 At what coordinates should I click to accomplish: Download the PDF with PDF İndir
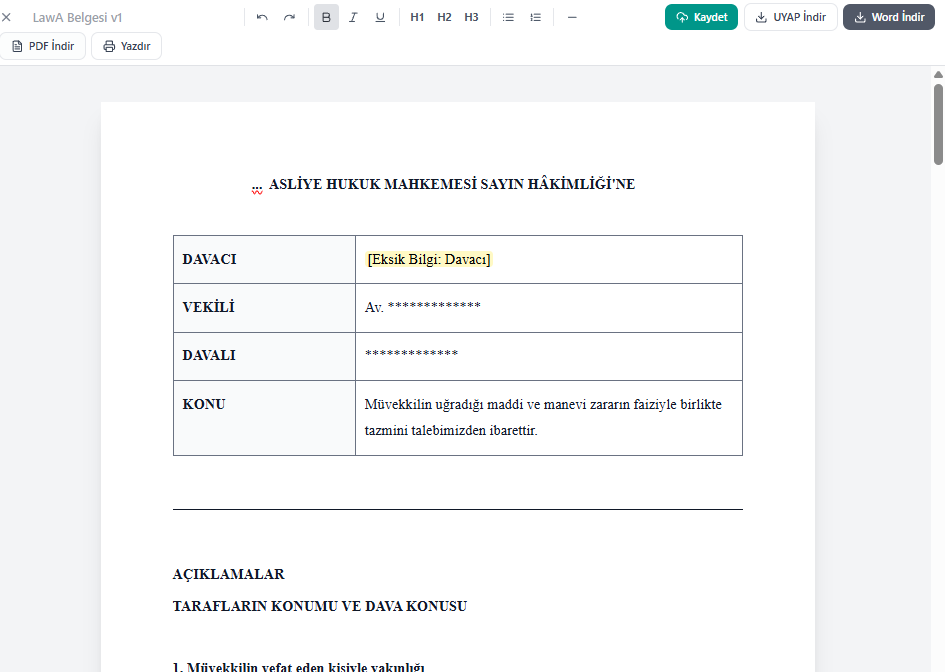pos(43,46)
